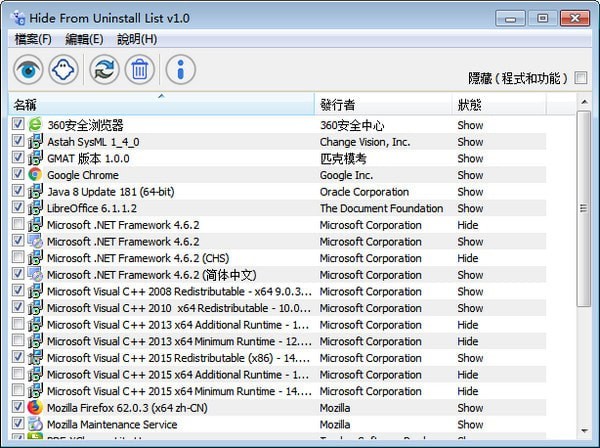
Task: Click the blue Info toolbar icon
Action: (x=180, y=69)
